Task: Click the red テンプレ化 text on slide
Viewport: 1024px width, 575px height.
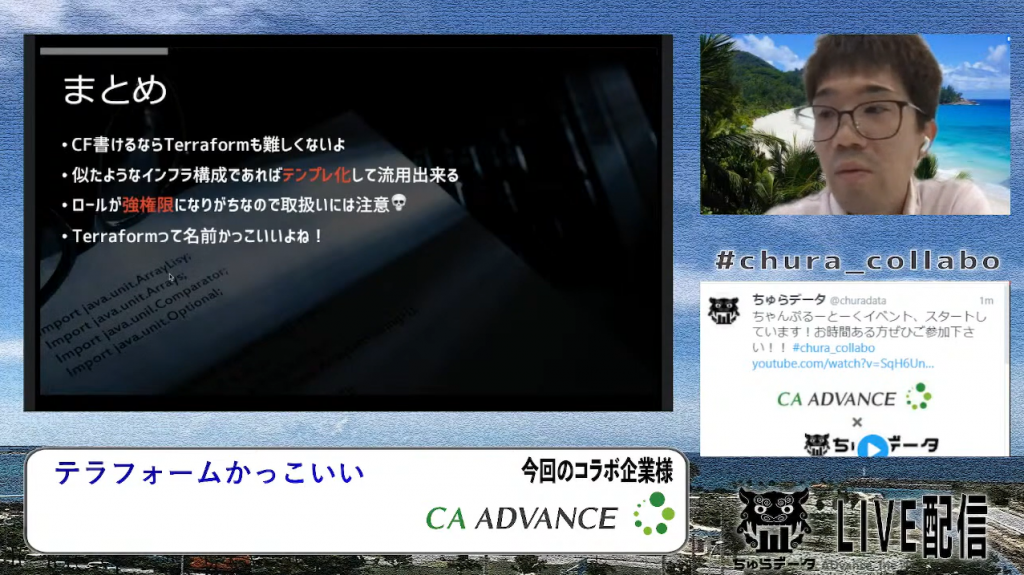Action: pyautogui.click(x=316, y=174)
